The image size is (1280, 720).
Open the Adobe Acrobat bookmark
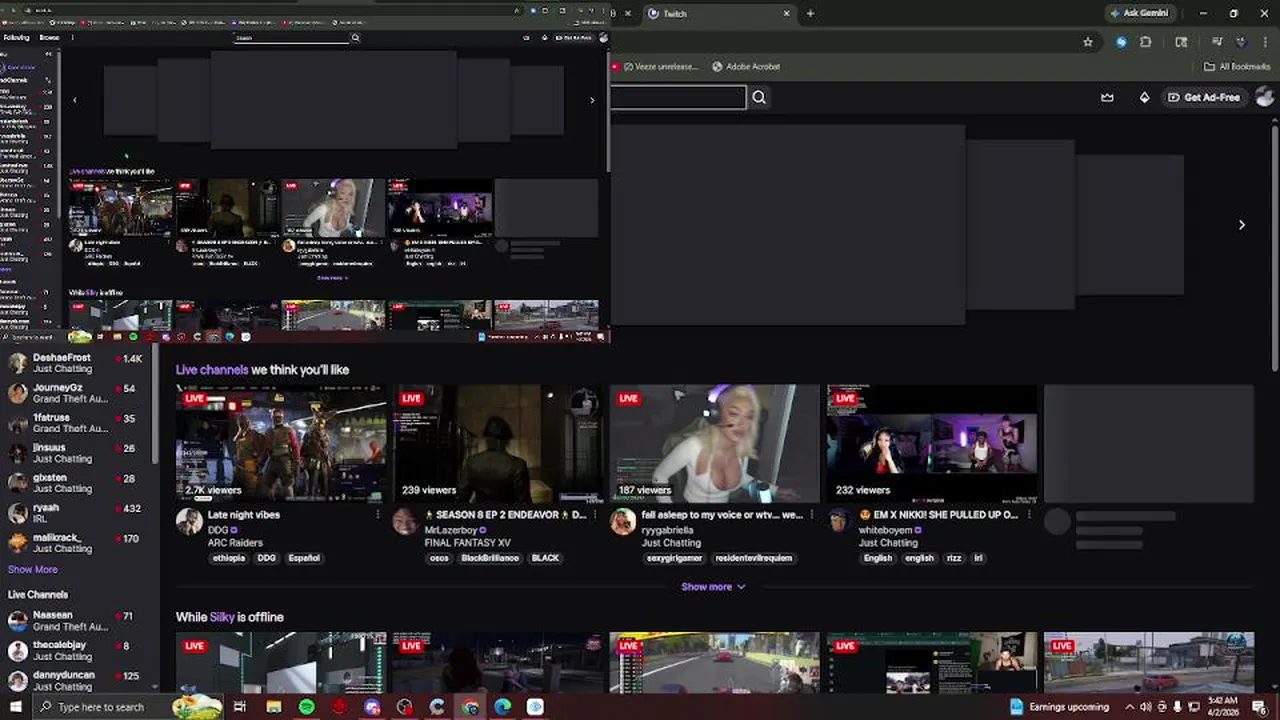pyautogui.click(x=746, y=66)
